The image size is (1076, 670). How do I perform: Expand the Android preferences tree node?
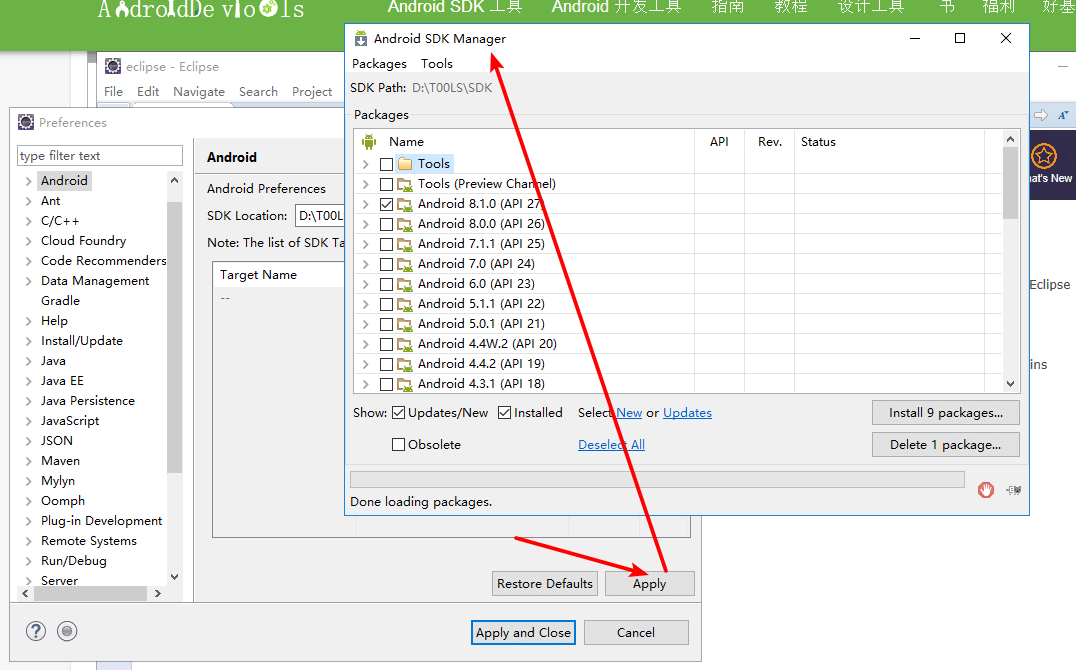pos(28,181)
